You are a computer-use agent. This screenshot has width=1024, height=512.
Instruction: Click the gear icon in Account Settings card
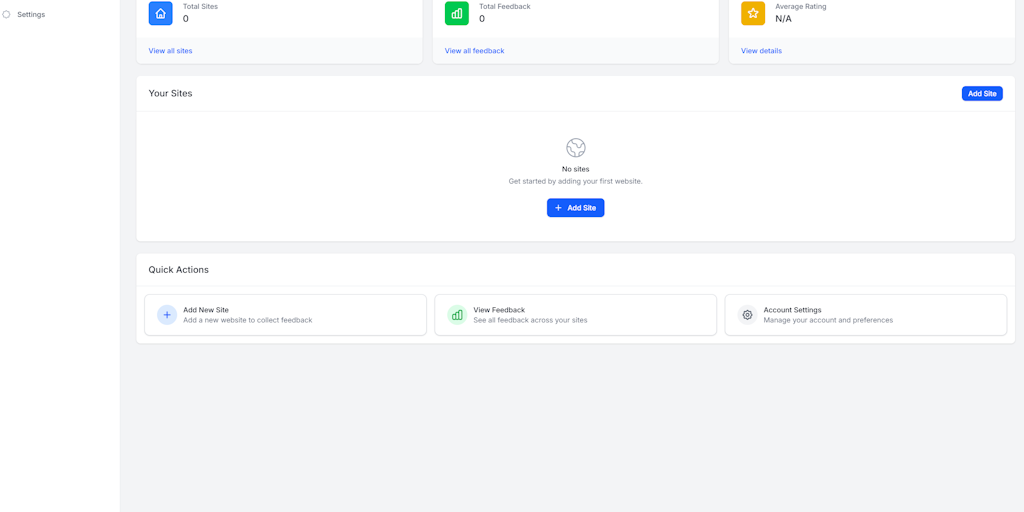coord(747,315)
